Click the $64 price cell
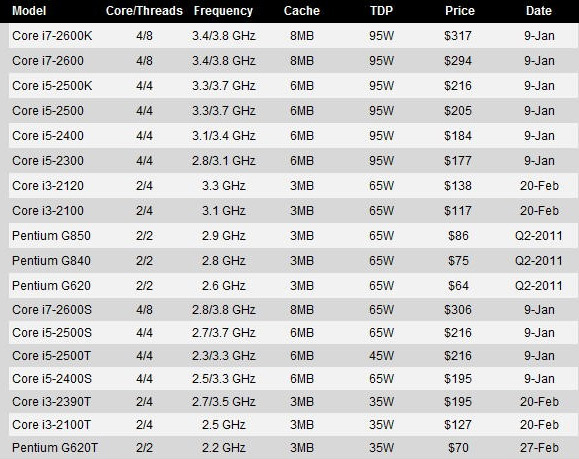This screenshot has width=579, height=459. click(458, 285)
